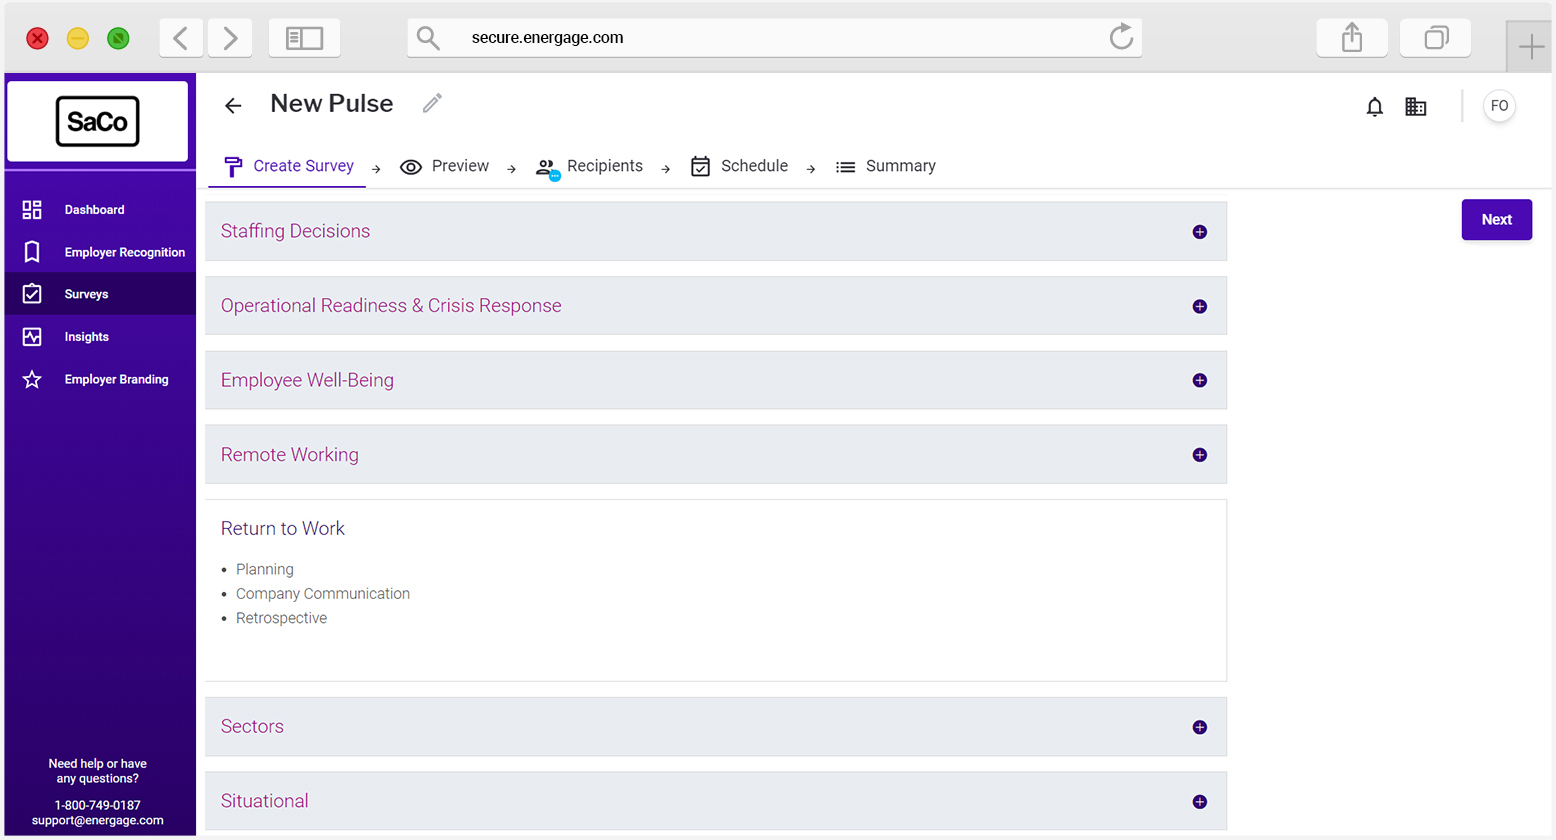1556x840 pixels.
Task: Click the Situational section title
Action: tap(264, 801)
